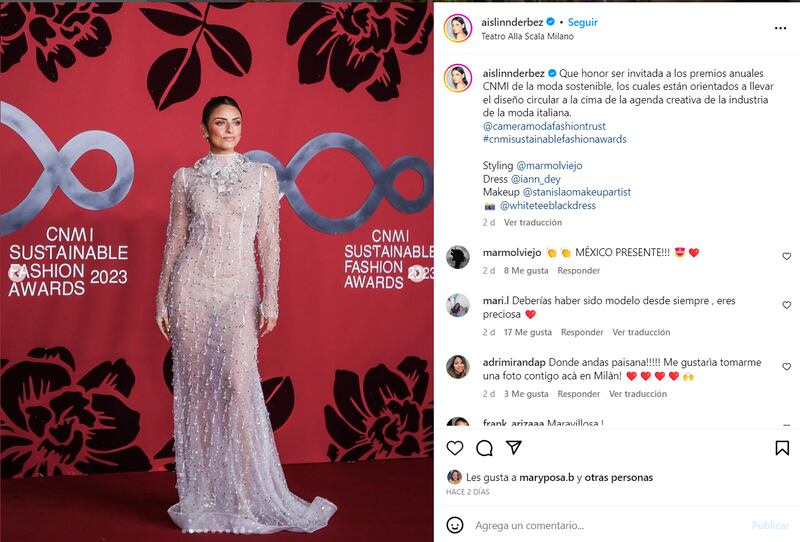Screen dimensions: 800x542
Task: Like marmolviejo's comment heart
Action: (786, 256)
